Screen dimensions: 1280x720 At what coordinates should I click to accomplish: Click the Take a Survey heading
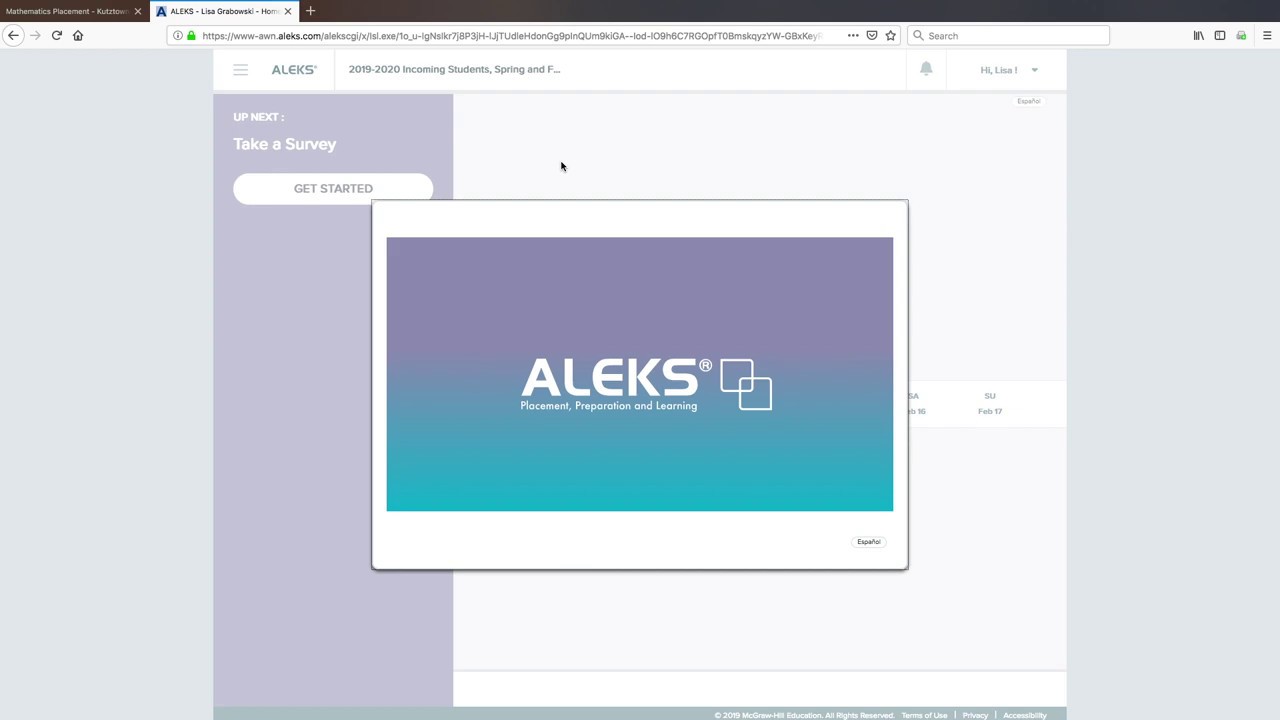285,144
